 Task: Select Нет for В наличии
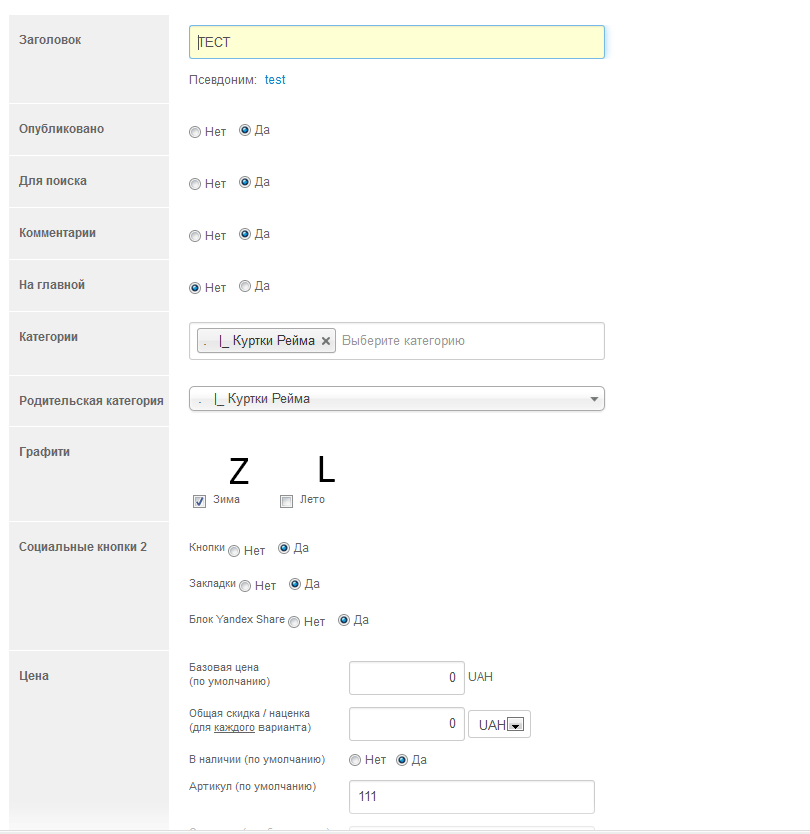[x=355, y=760]
